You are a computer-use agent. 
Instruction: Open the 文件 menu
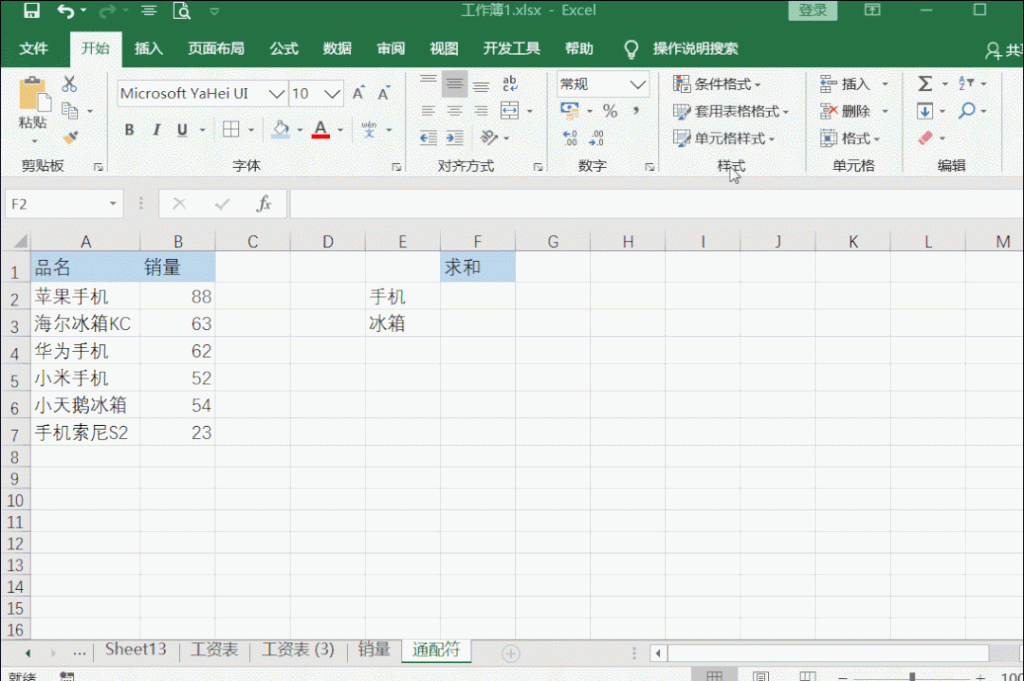tap(33, 48)
